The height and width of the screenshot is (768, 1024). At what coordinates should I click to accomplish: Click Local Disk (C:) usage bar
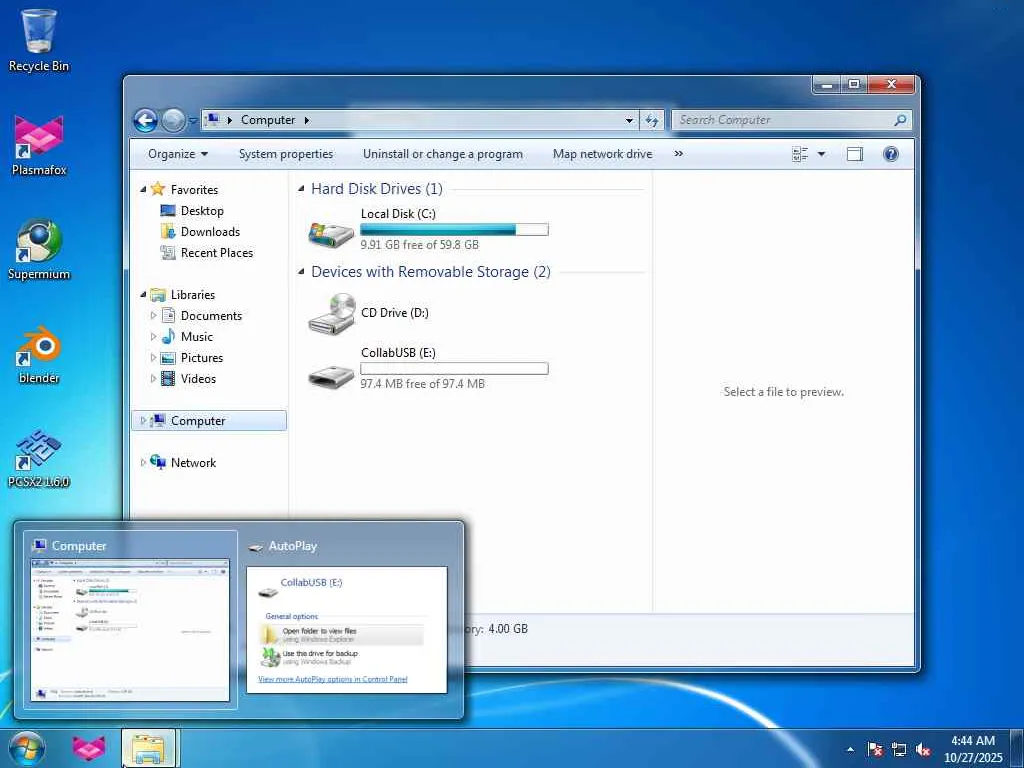pos(454,230)
